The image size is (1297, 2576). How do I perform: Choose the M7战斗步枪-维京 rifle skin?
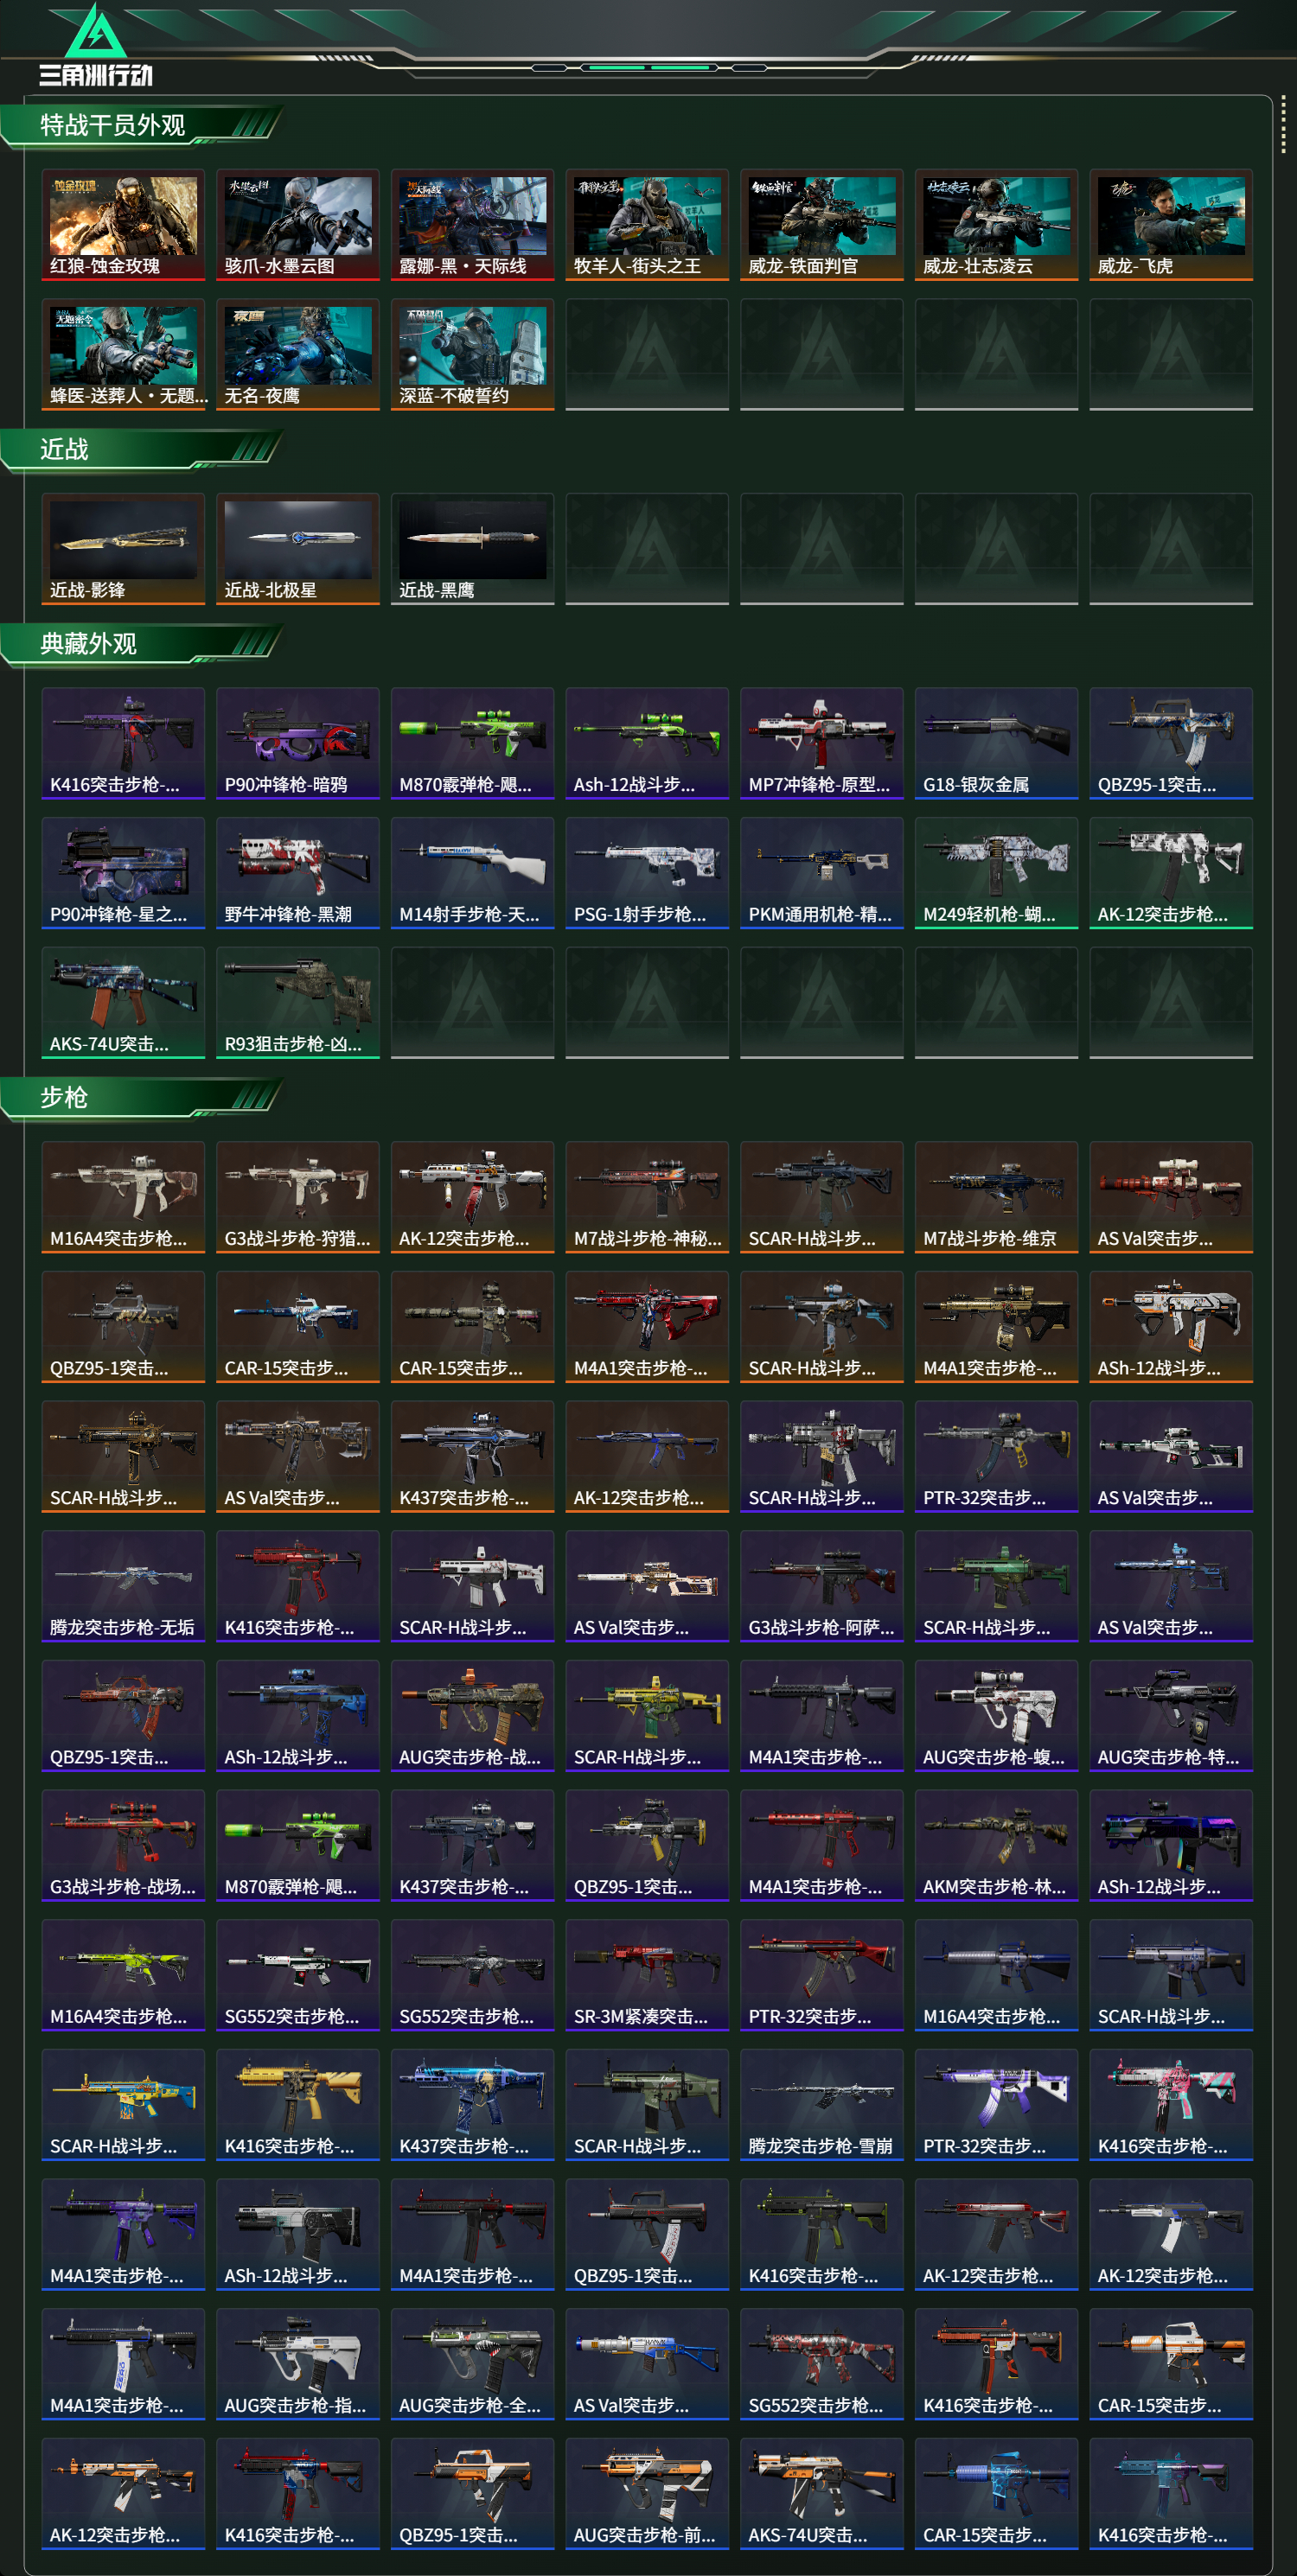tap(996, 1197)
